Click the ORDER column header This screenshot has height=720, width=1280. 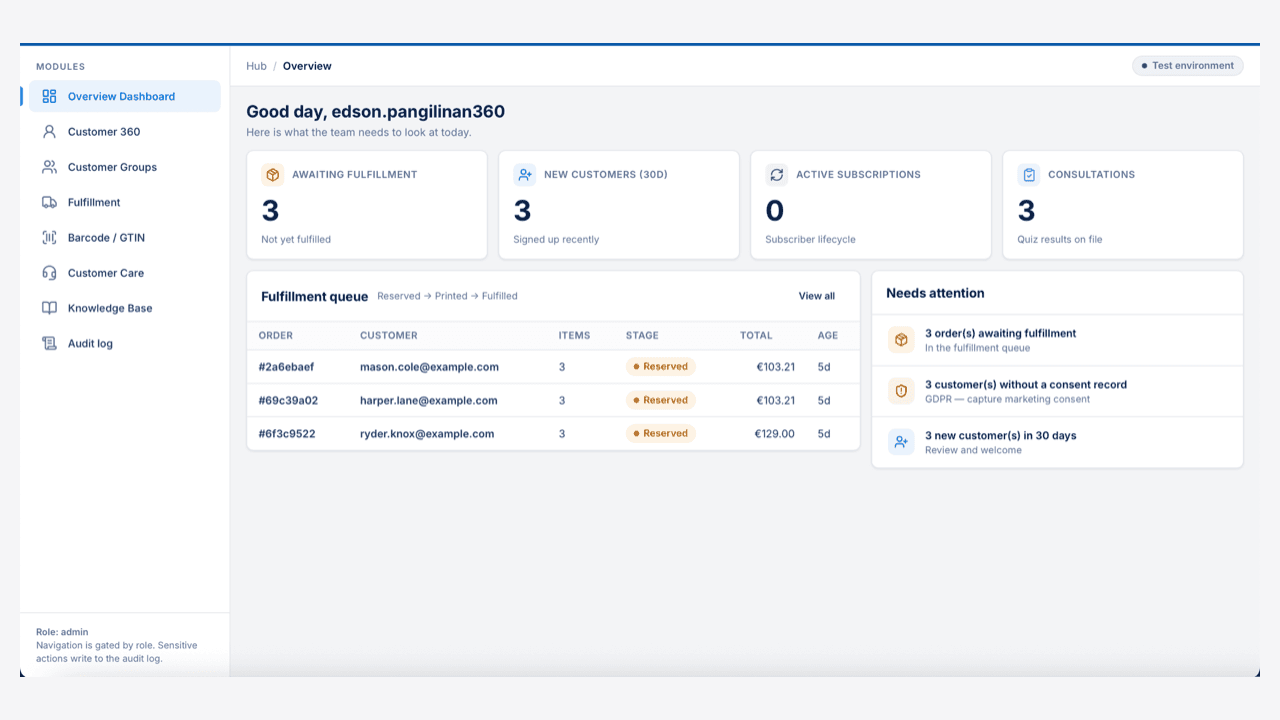pos(276,336)
